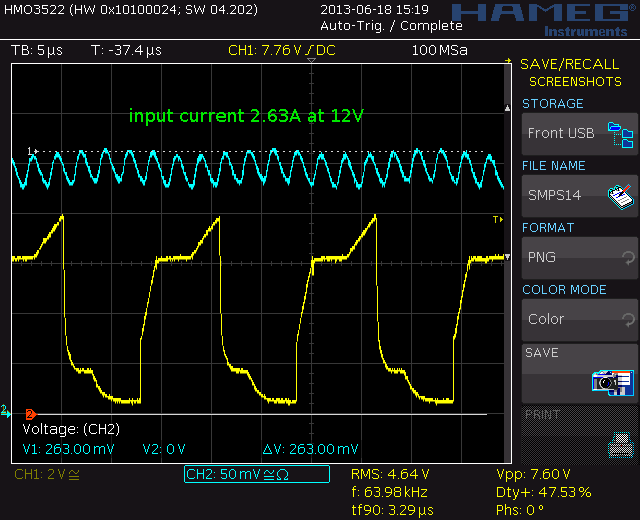Viewport: 640px width, 520px height.
Task: Click the V2: 0 V cursor value
Action: [164, 449]
